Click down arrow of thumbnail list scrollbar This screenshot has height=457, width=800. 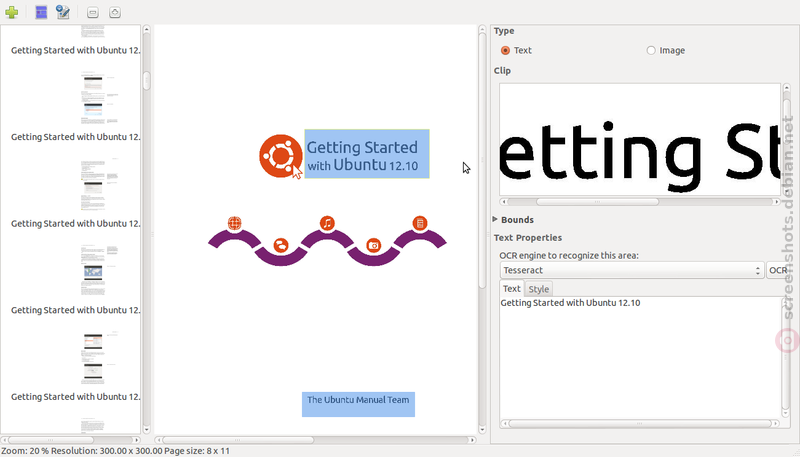tap(146, 429)
